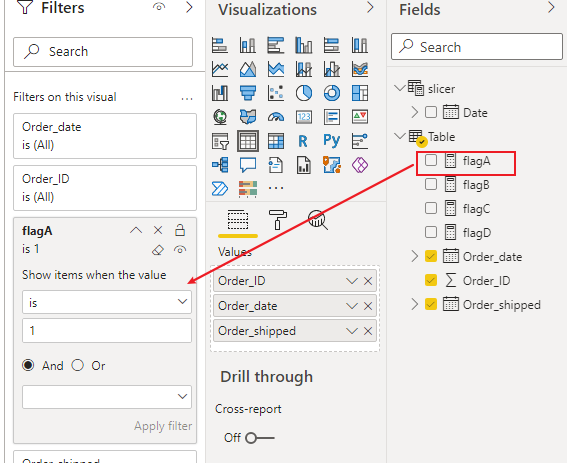Open Order_date value well dropdown arrow

pyautogui.click(x=351, y=306)
